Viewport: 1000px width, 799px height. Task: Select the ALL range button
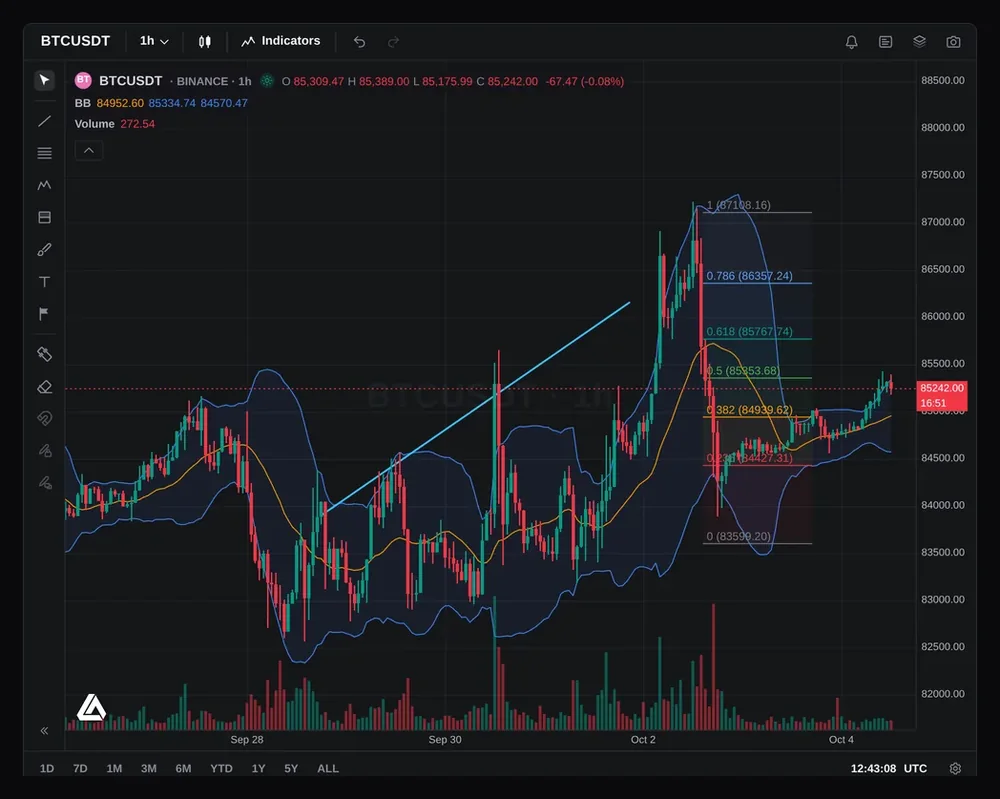click(328, 768)
